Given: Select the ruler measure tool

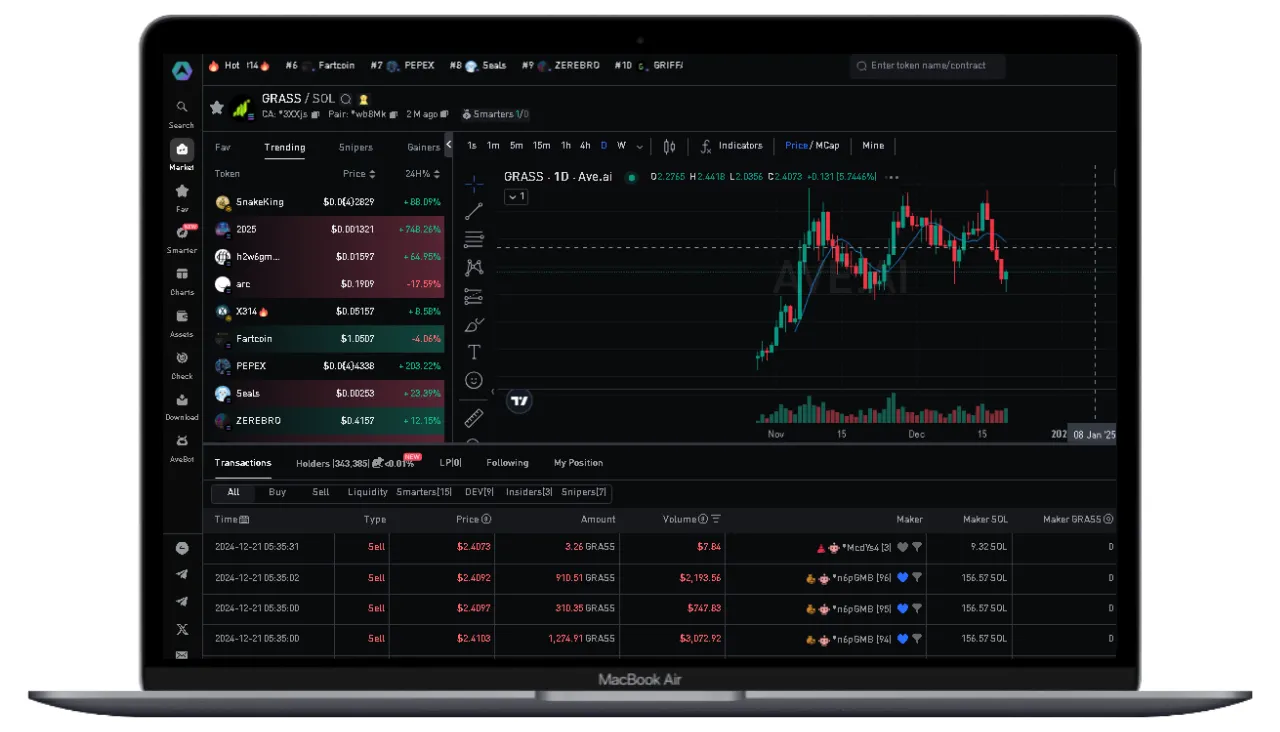Looking at the screenshot, I should [474, 417].
